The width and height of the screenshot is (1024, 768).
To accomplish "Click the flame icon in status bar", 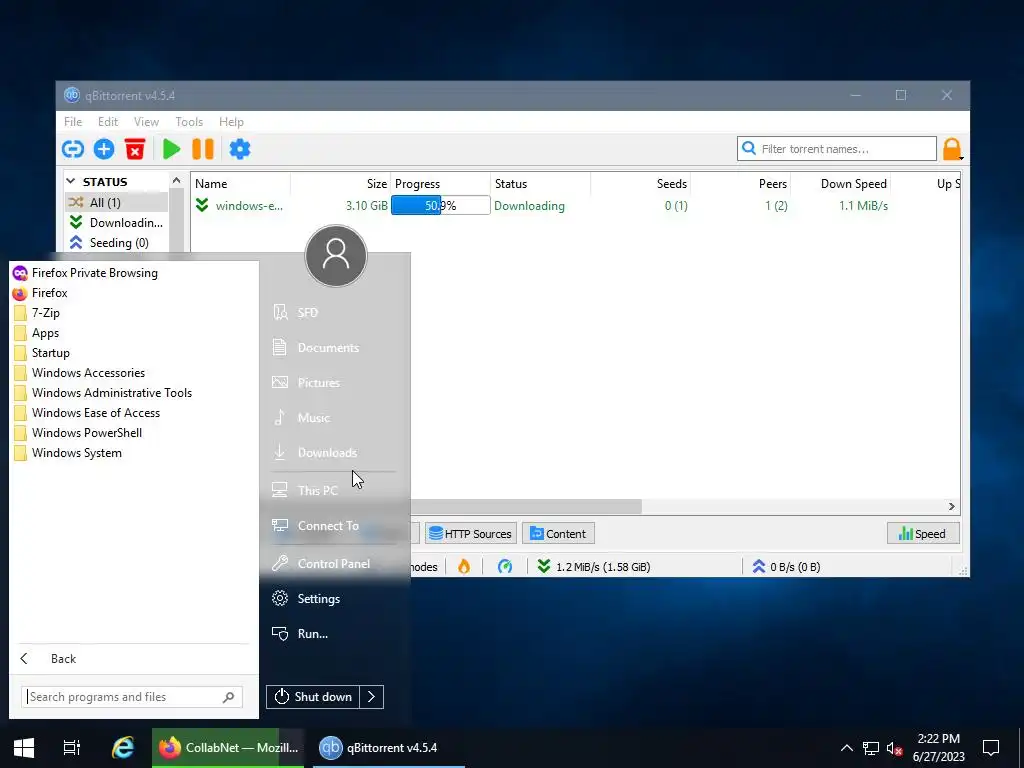I will (x=464, y=566).
